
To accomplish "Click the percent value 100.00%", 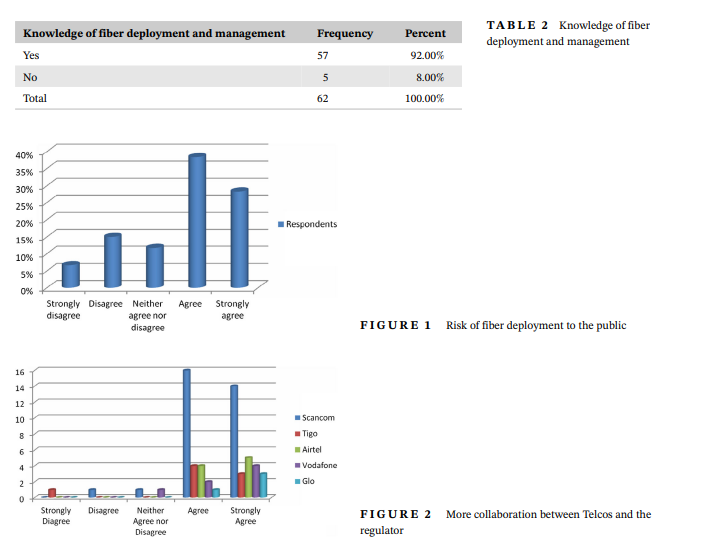I will click(x=424, y=98).
